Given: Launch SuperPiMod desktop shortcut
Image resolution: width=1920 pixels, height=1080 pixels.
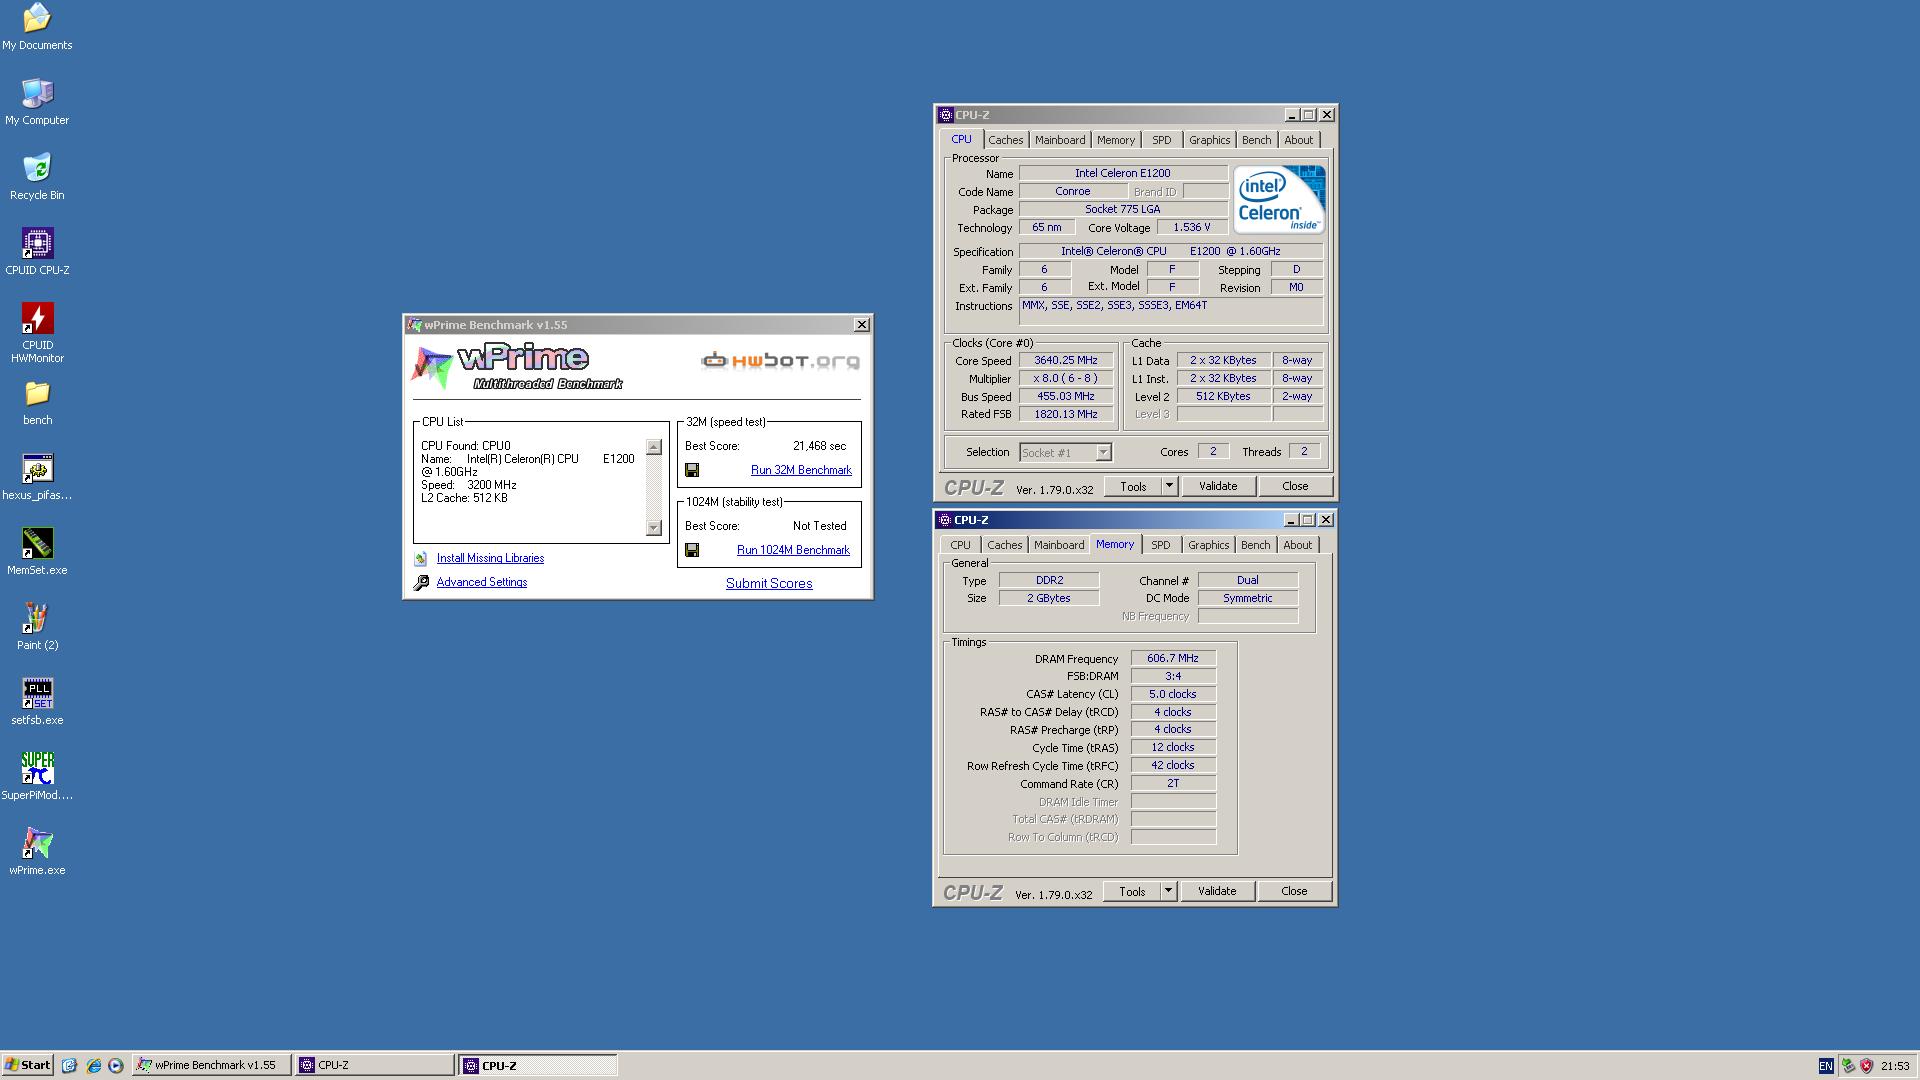Looking at the screenshot, I should (x=37, y=777).
